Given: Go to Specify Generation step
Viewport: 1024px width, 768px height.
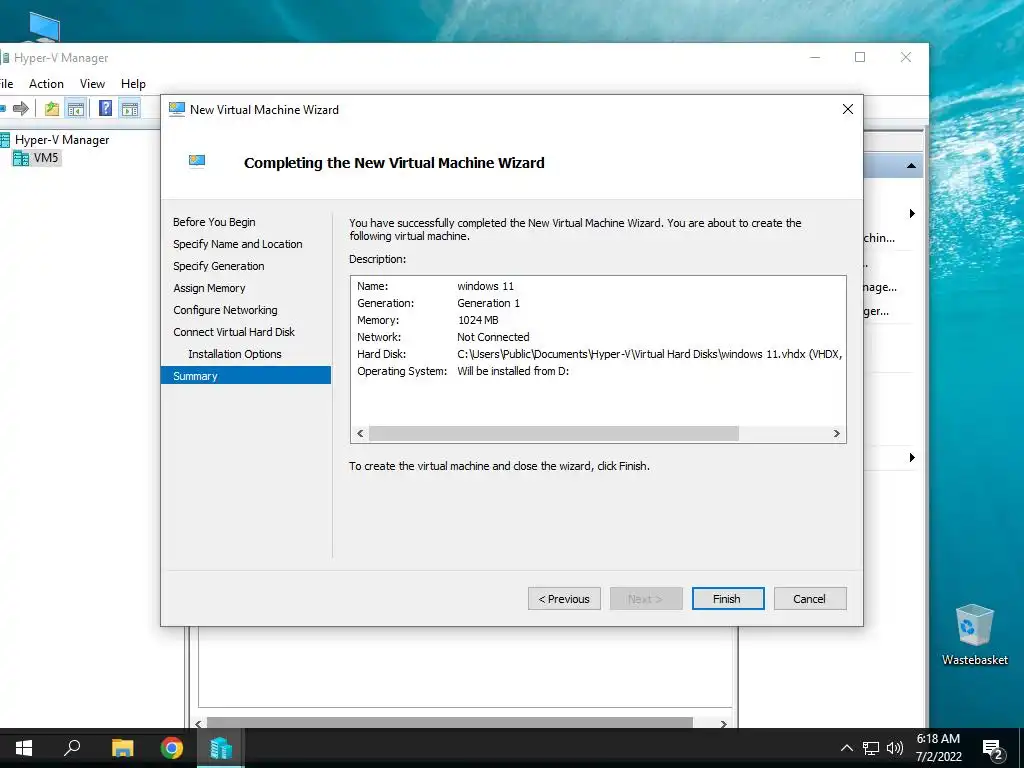Looking at the screenshot, I should point(219,266).
